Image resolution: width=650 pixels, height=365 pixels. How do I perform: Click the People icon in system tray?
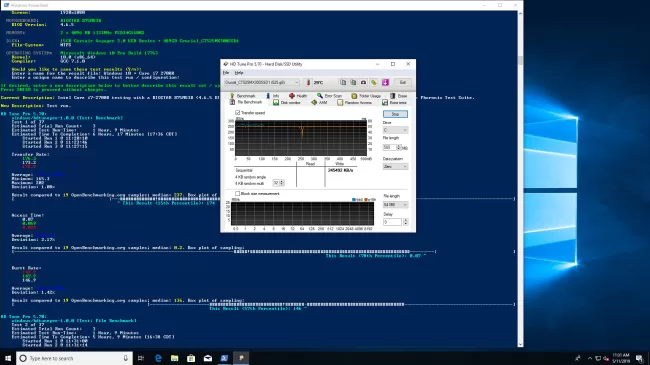point(578,358)
